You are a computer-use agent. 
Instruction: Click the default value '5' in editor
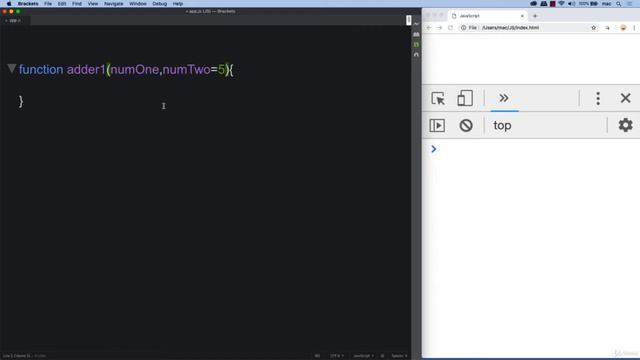coord(221,69)
